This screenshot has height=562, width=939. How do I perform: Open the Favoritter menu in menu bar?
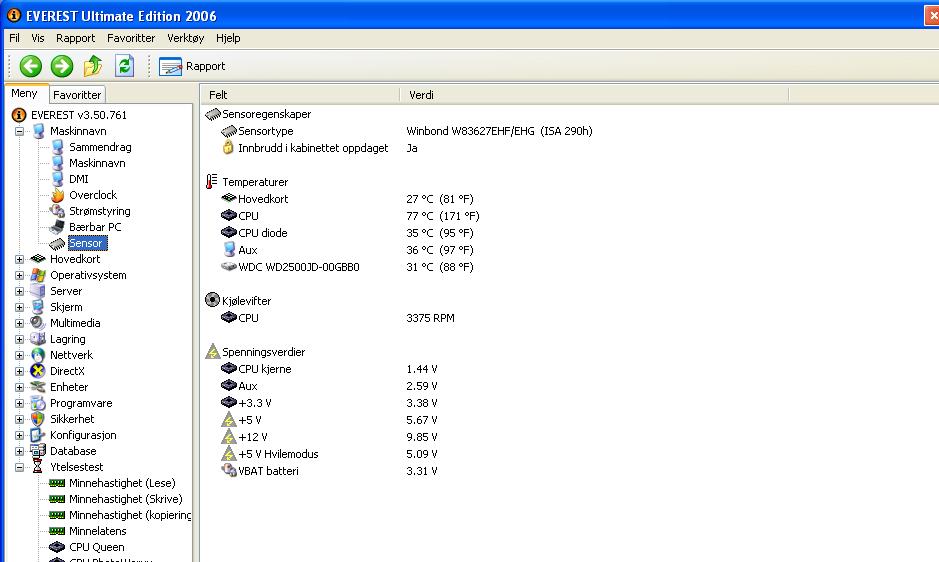click(131, 38)
